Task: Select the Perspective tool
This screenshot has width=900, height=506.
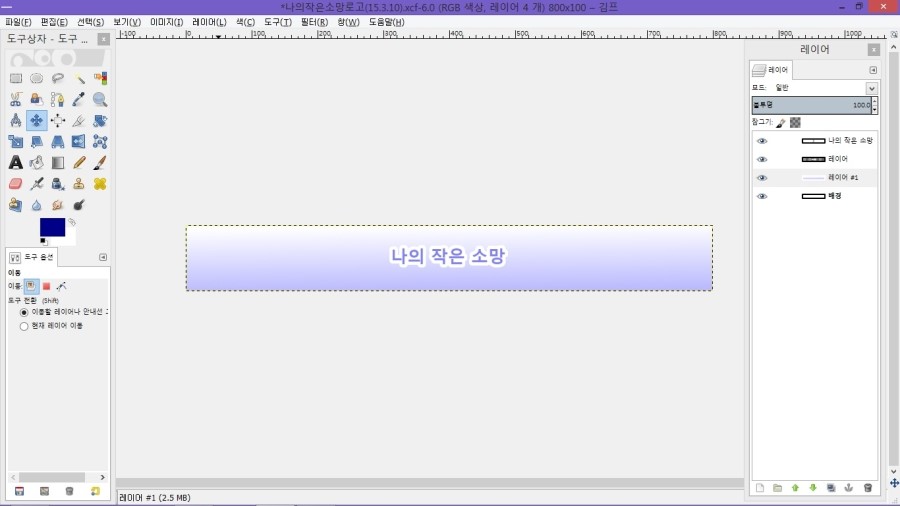Action: click(x=57, y=142)
